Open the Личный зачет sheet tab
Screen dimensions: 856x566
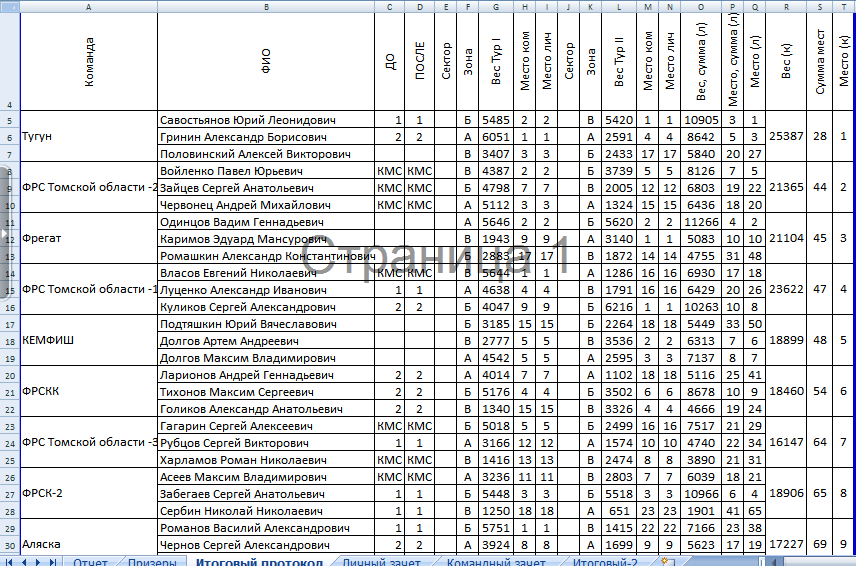click(x=382, y=562)
